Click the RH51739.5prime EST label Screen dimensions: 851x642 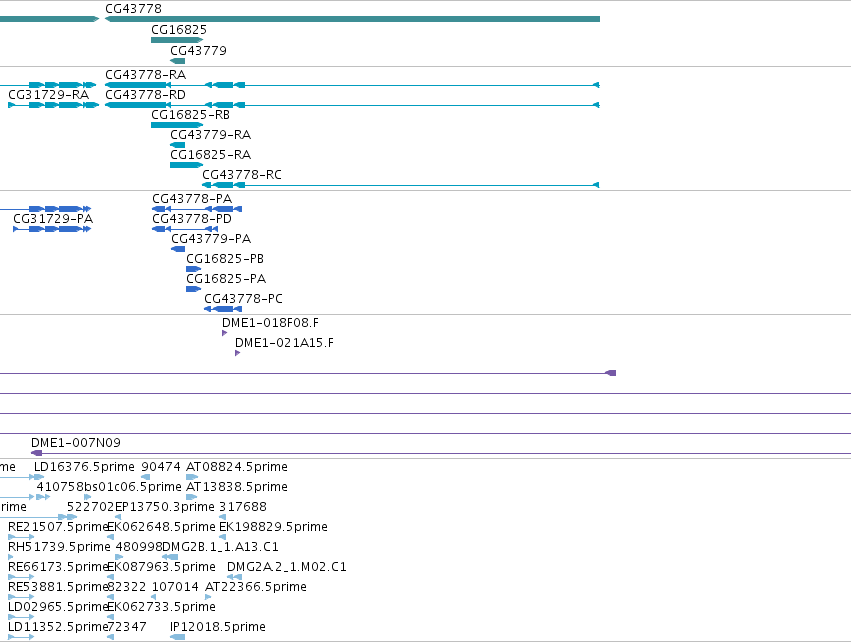(x=59, y=547)
